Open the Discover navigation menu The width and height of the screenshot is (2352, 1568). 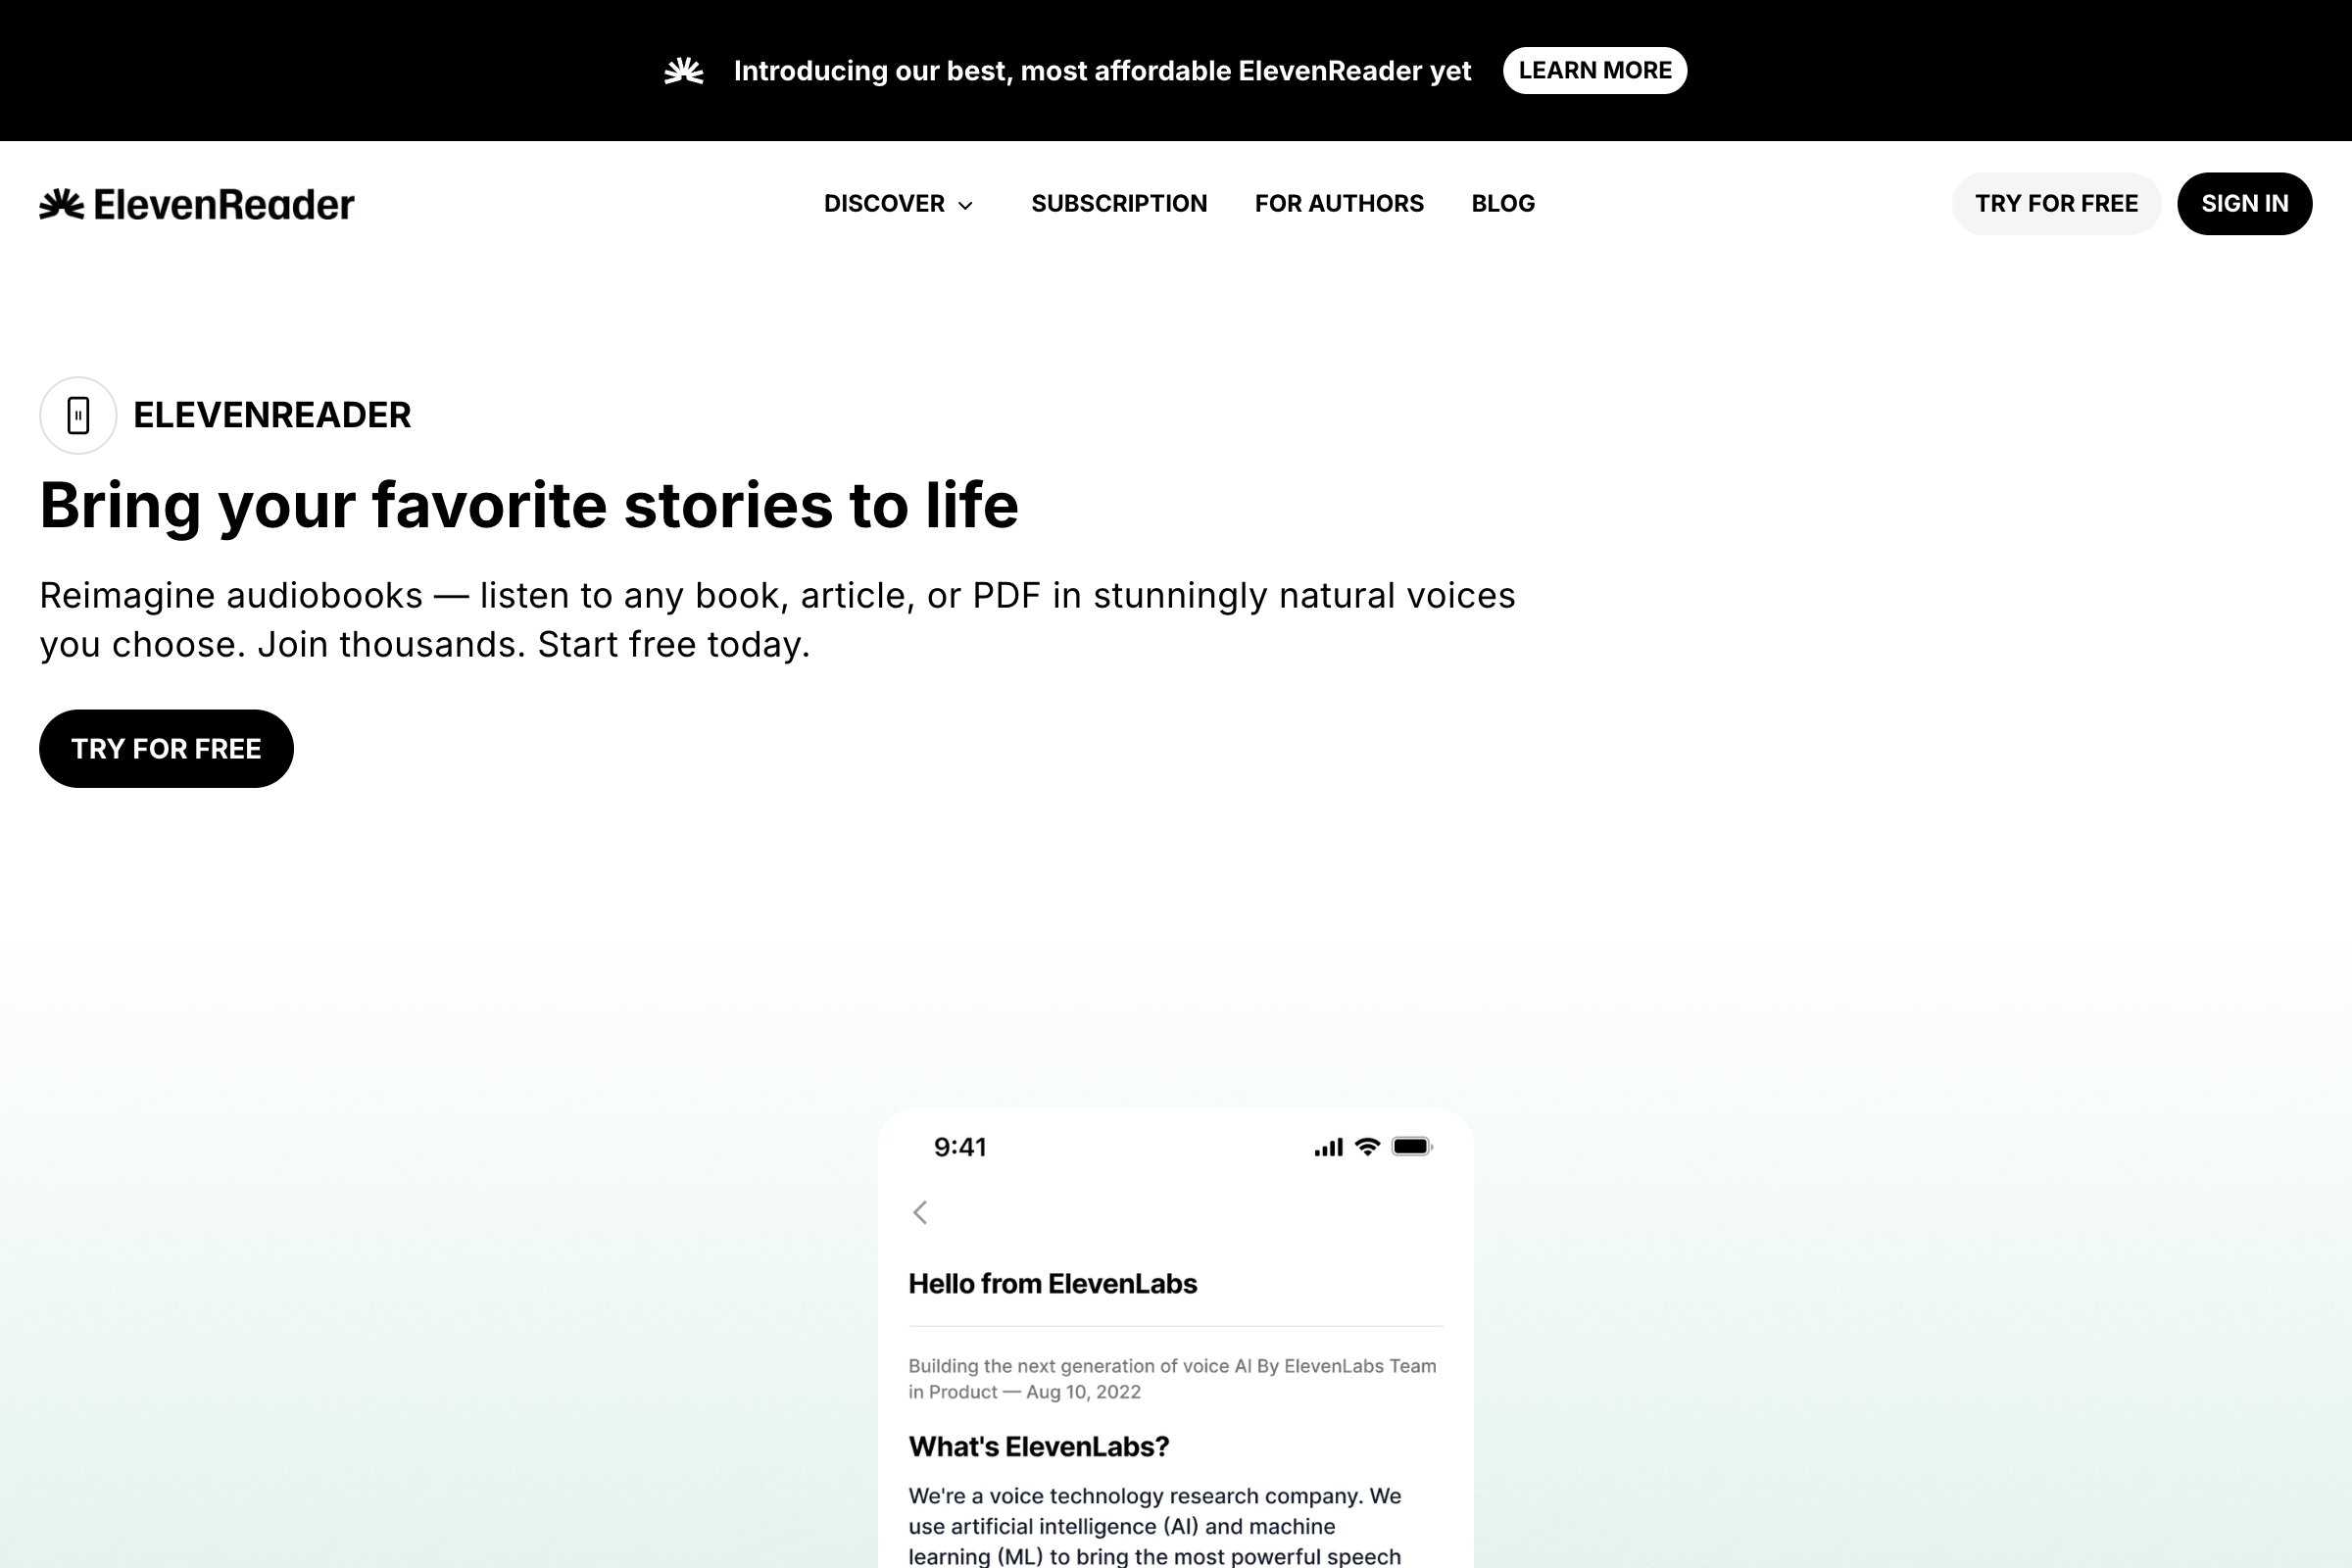884,204
